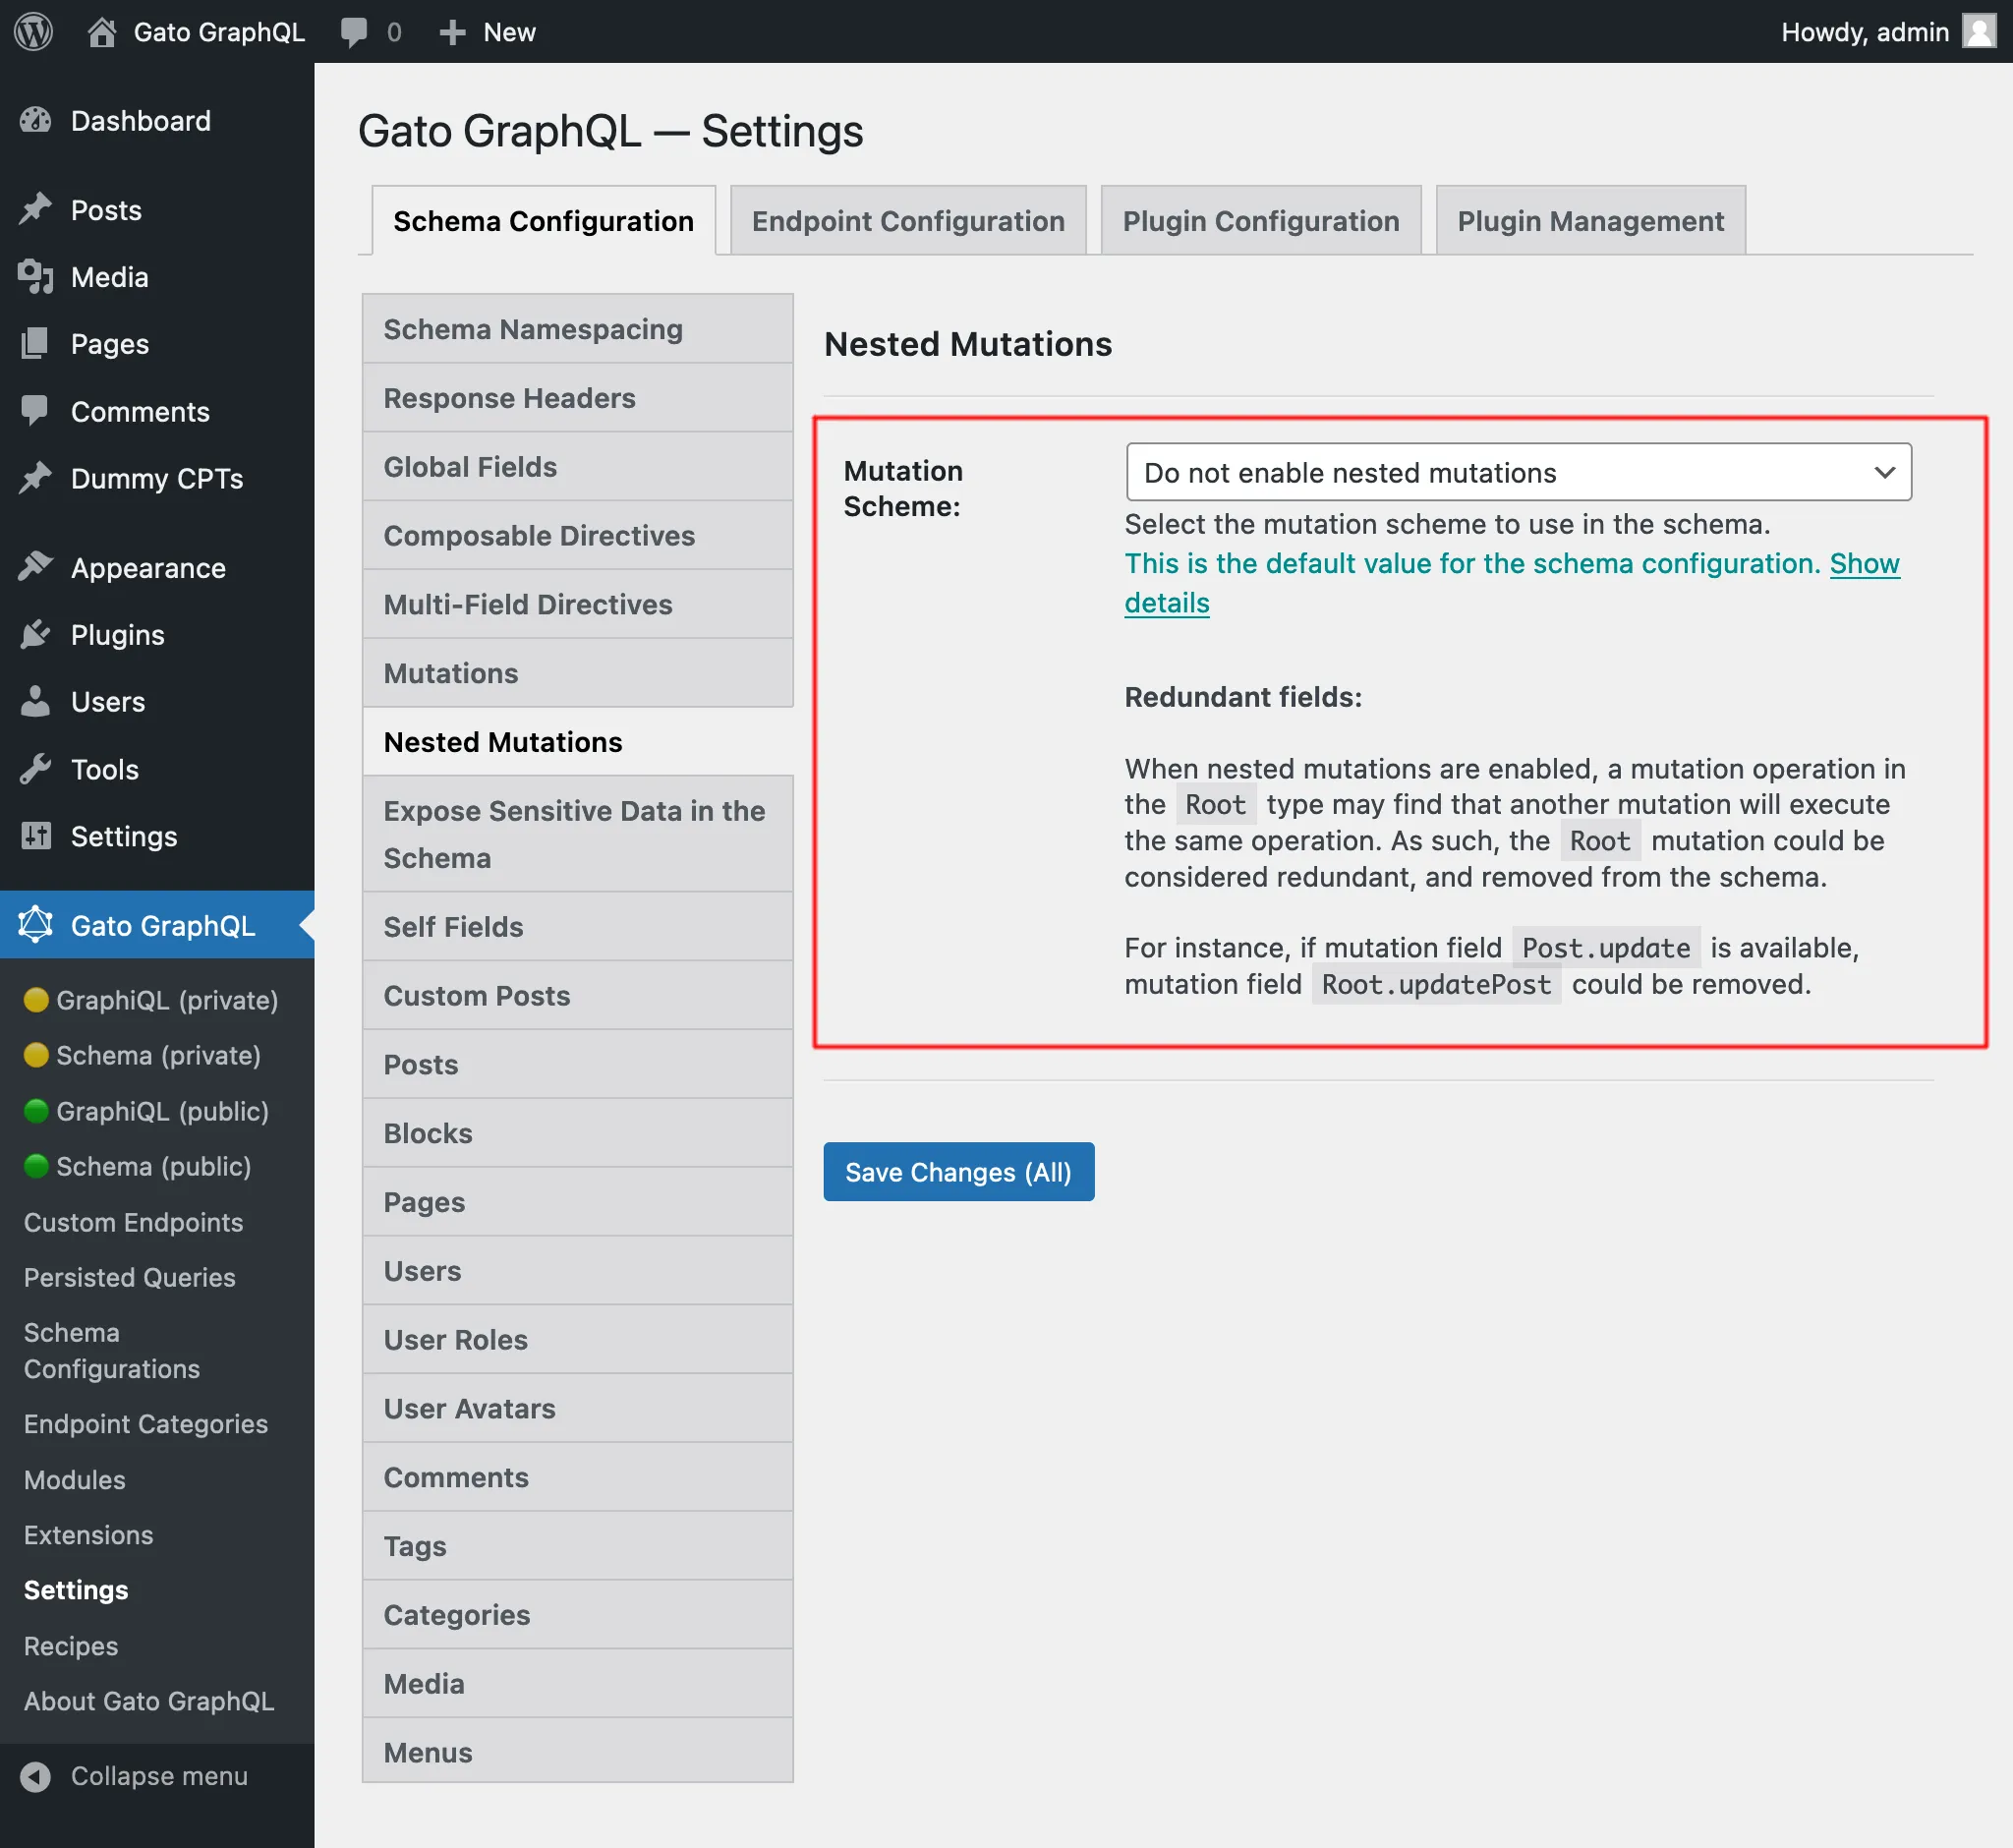Click the Pages icon in the sidebar
This screenshot has height=1848, width=2013.
pyautogui.click(x=35, y=344)
